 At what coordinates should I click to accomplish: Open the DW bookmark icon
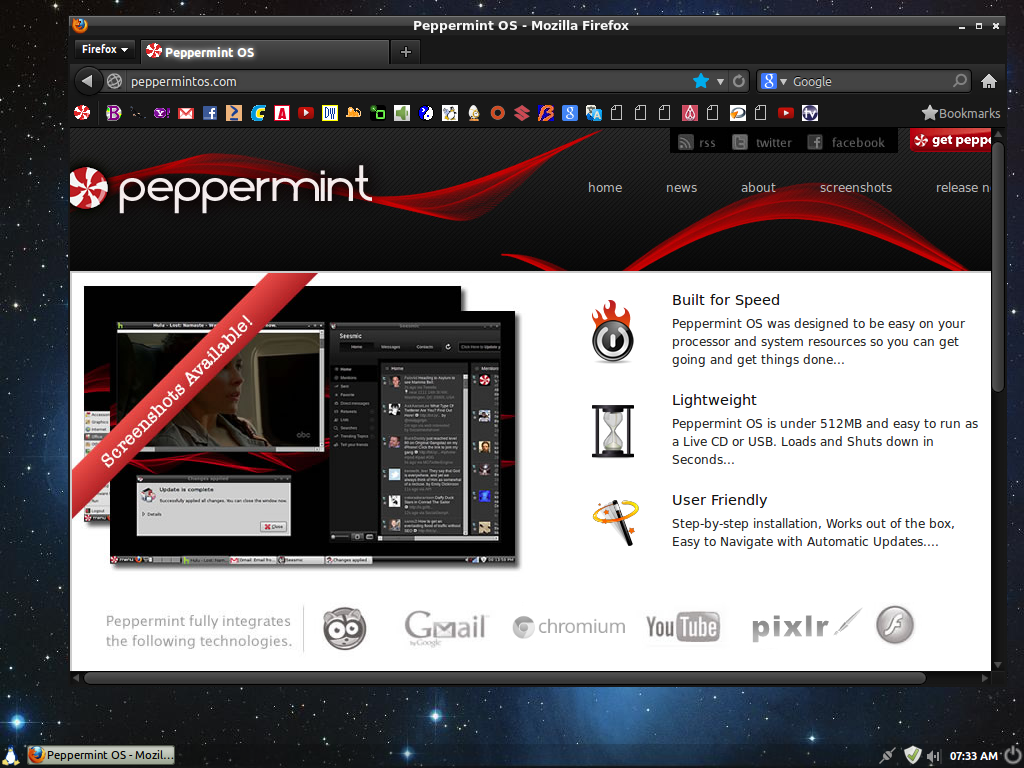[330, 113]
